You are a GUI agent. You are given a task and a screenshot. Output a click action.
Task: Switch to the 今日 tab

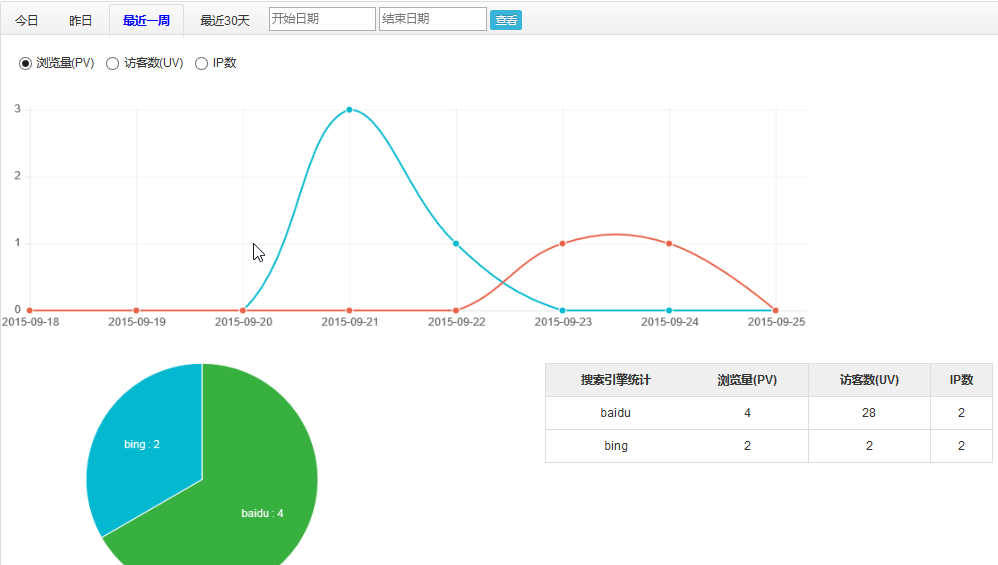pos(27,20)
